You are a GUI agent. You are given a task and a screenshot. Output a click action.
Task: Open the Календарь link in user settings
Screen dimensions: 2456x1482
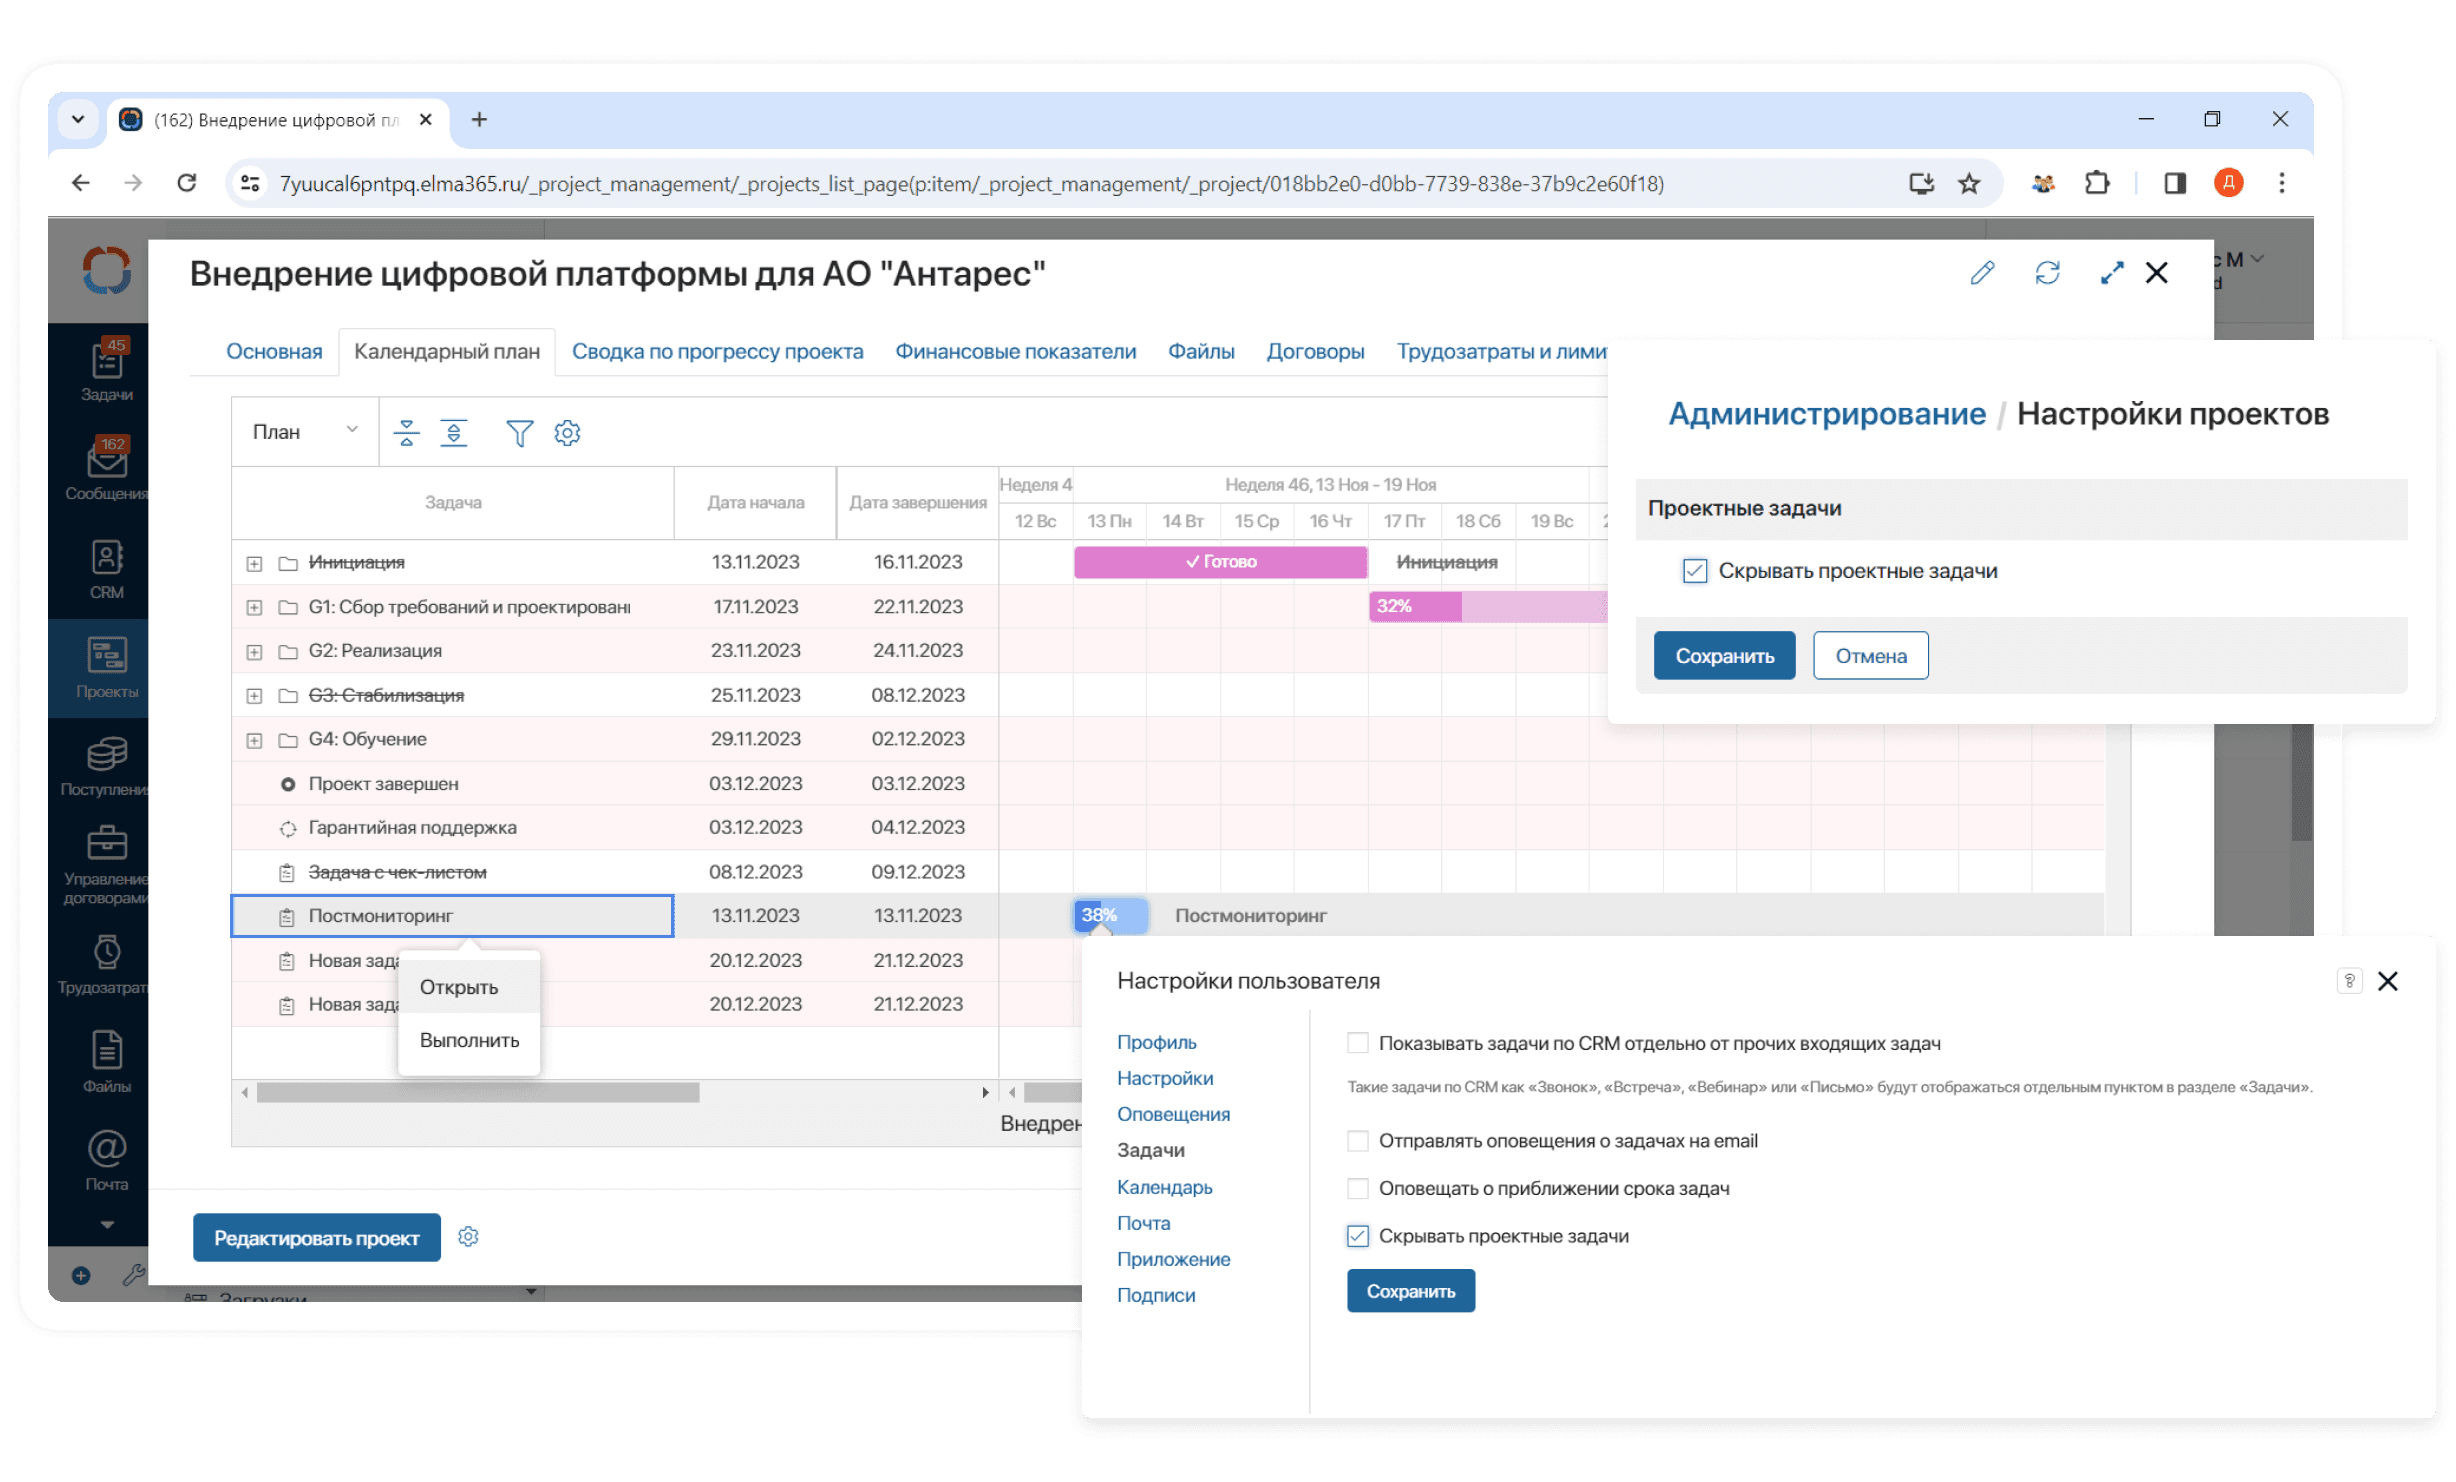[1164, 1187]
